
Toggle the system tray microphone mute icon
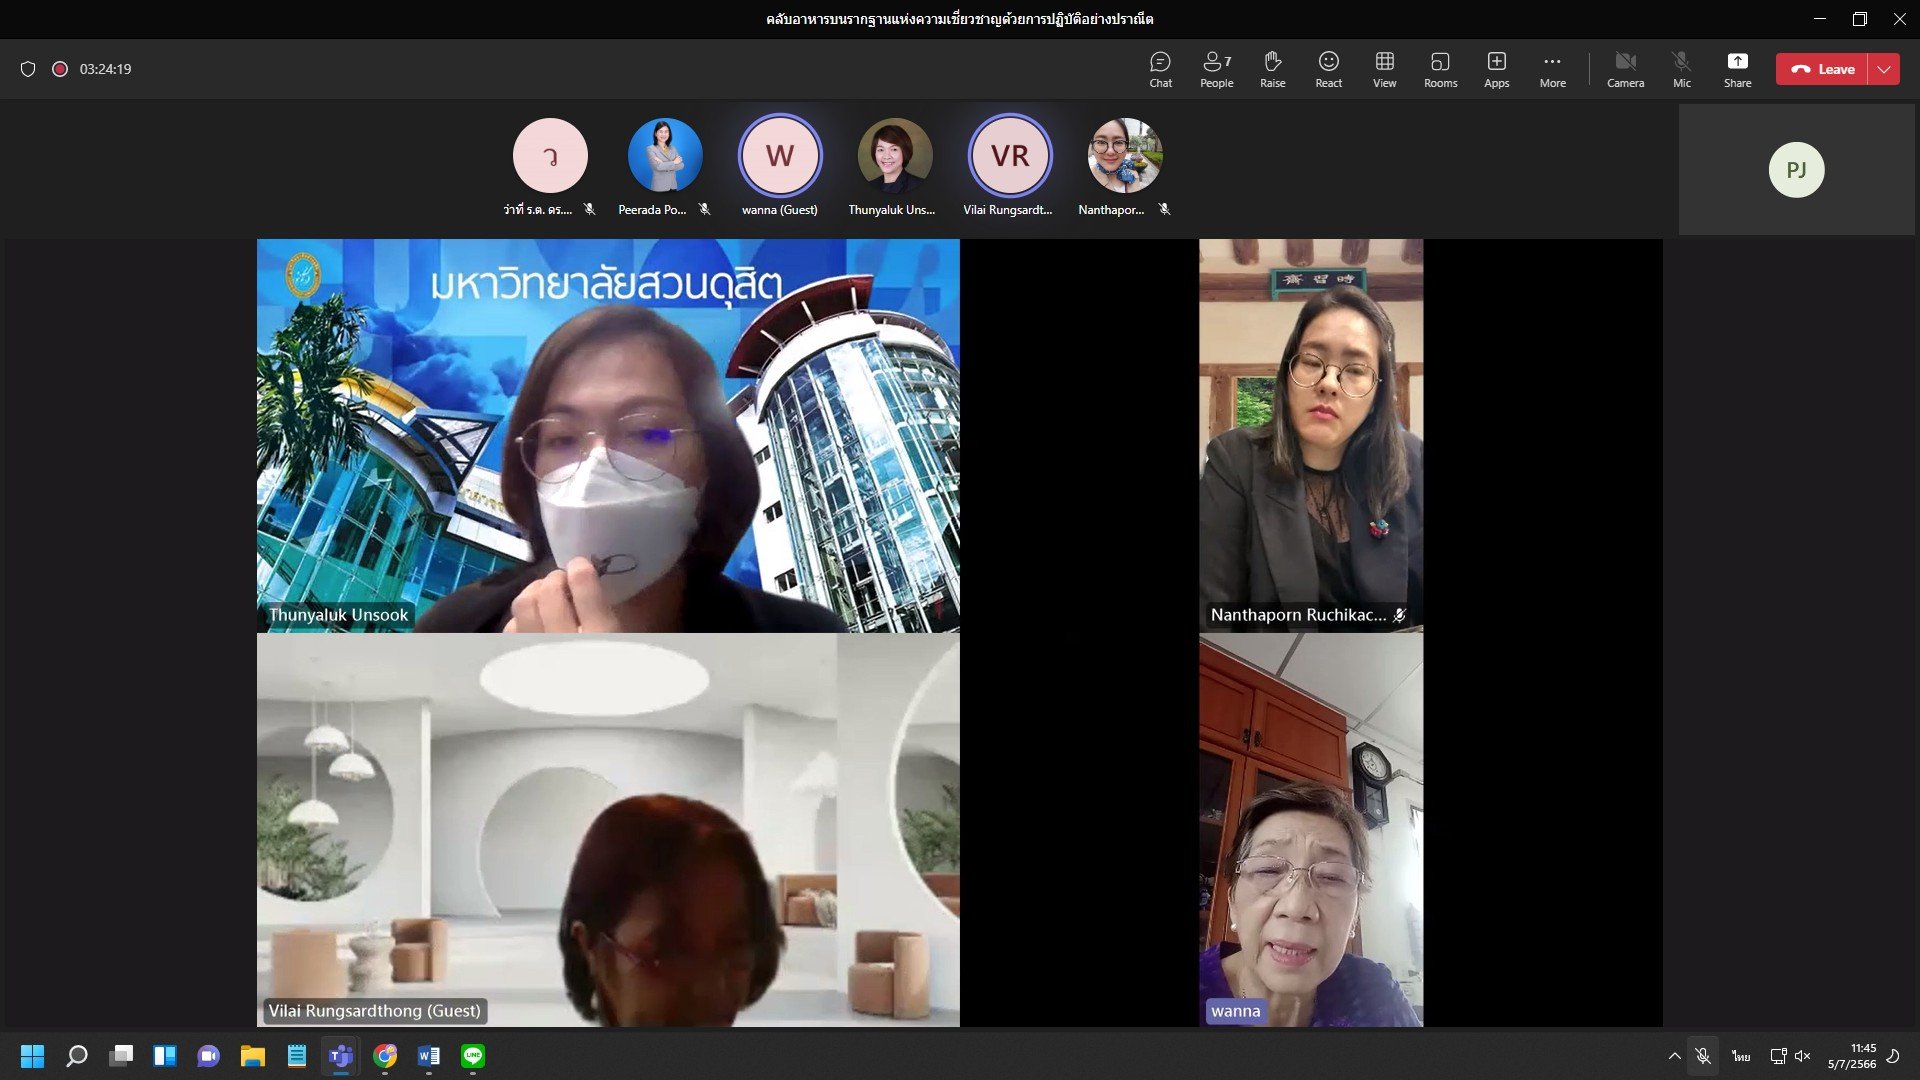(x=1703, y=1056)
